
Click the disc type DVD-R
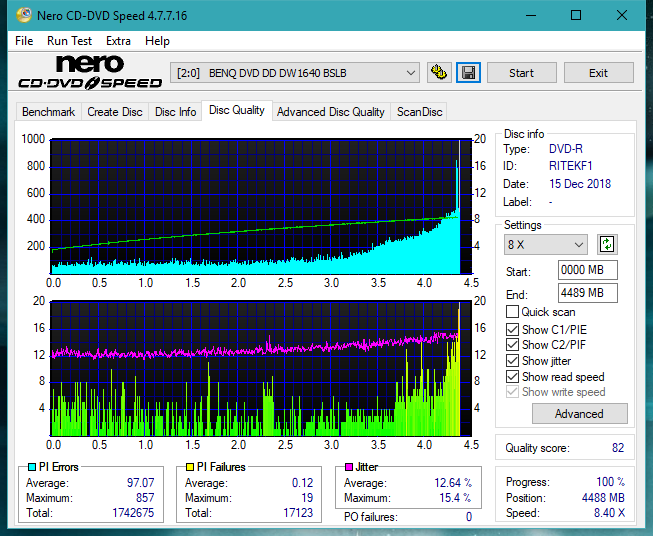pos(566,149)
